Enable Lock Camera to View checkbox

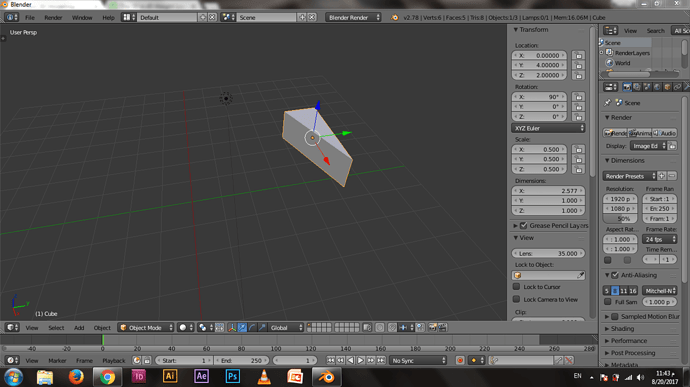point(517,299)
